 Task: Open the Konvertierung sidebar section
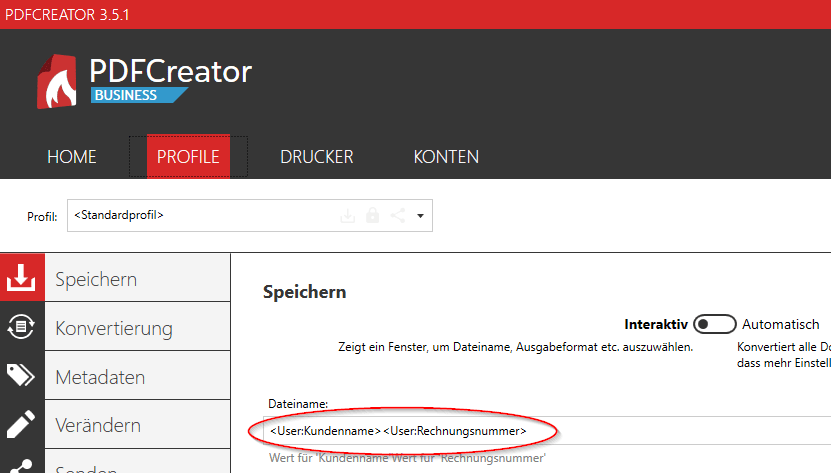(138, 327)
